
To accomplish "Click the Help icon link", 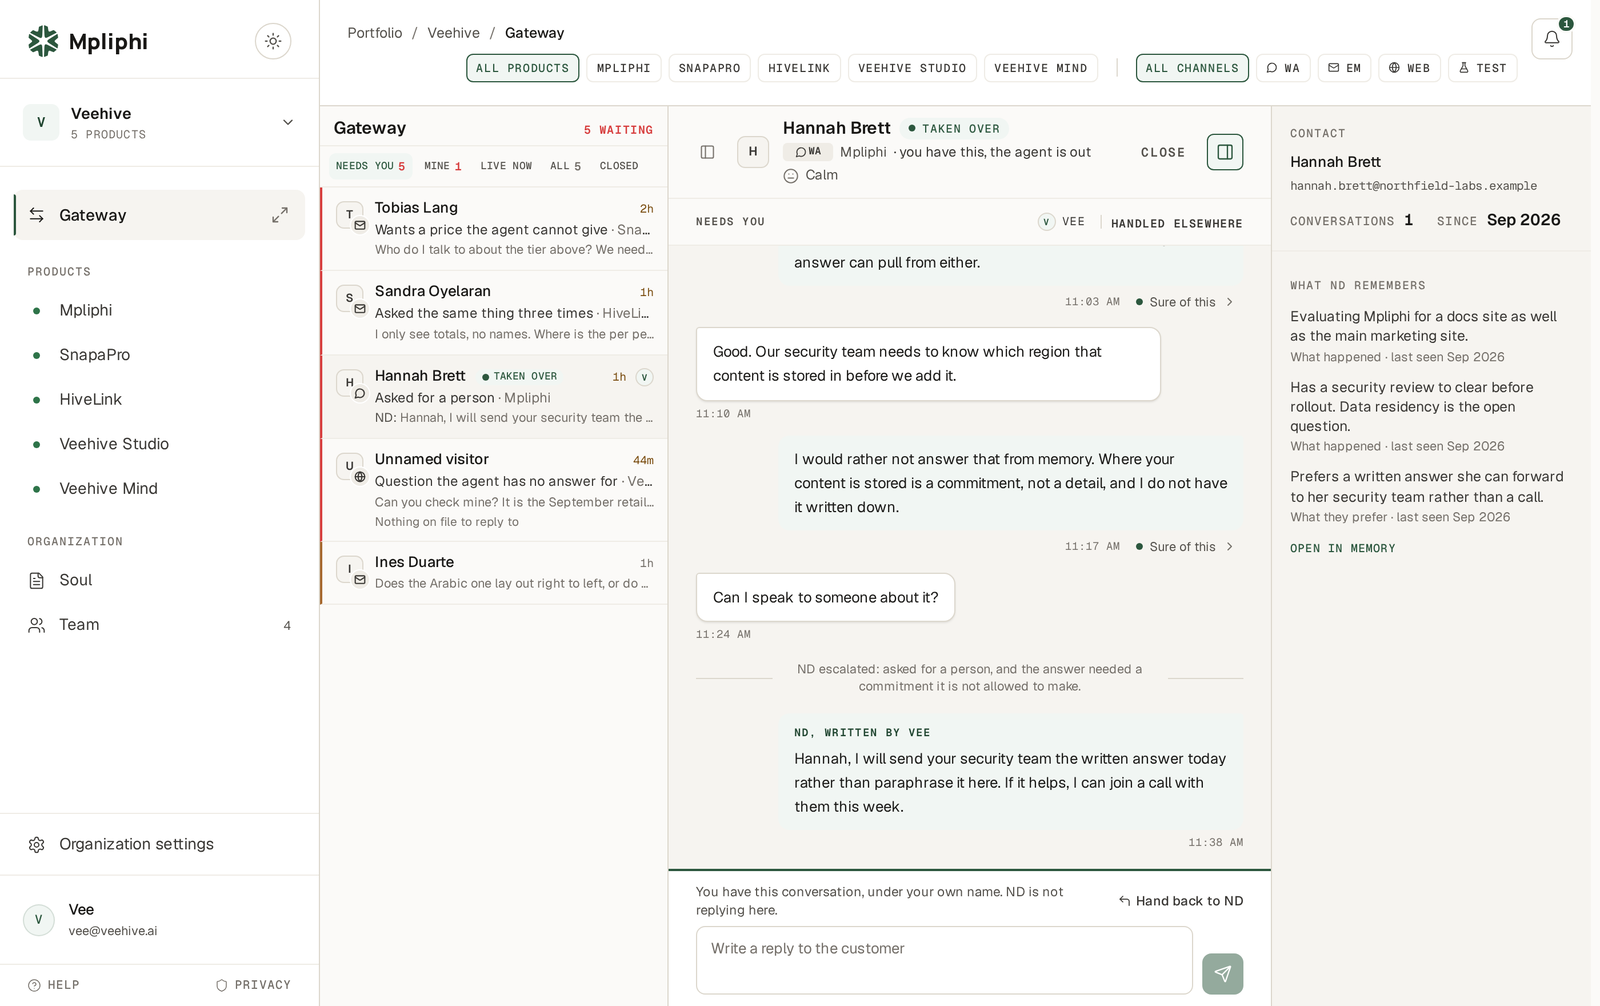I will [x=54, y=985].
